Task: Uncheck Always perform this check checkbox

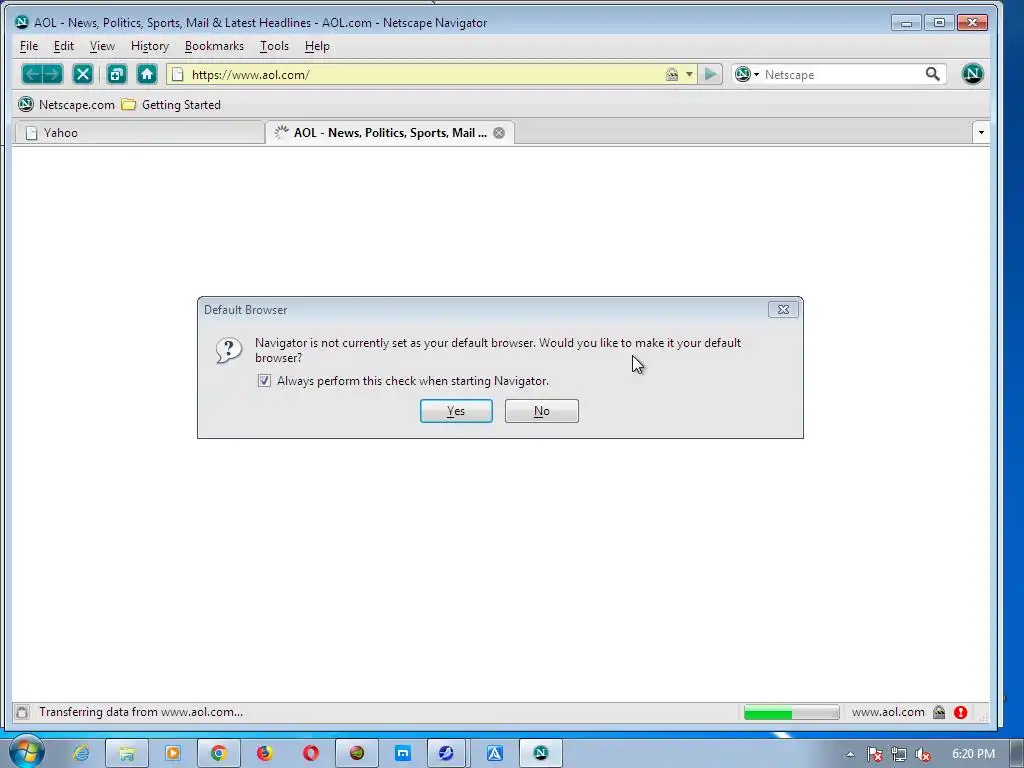Action: (x=264, y=381)
